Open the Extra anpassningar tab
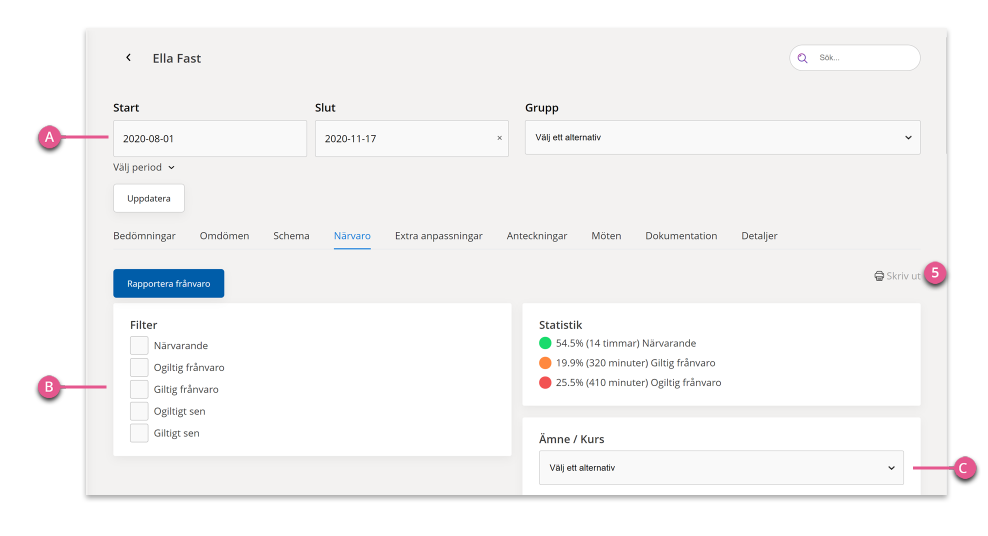The image size is (988, 536). [x=439, y=236]
